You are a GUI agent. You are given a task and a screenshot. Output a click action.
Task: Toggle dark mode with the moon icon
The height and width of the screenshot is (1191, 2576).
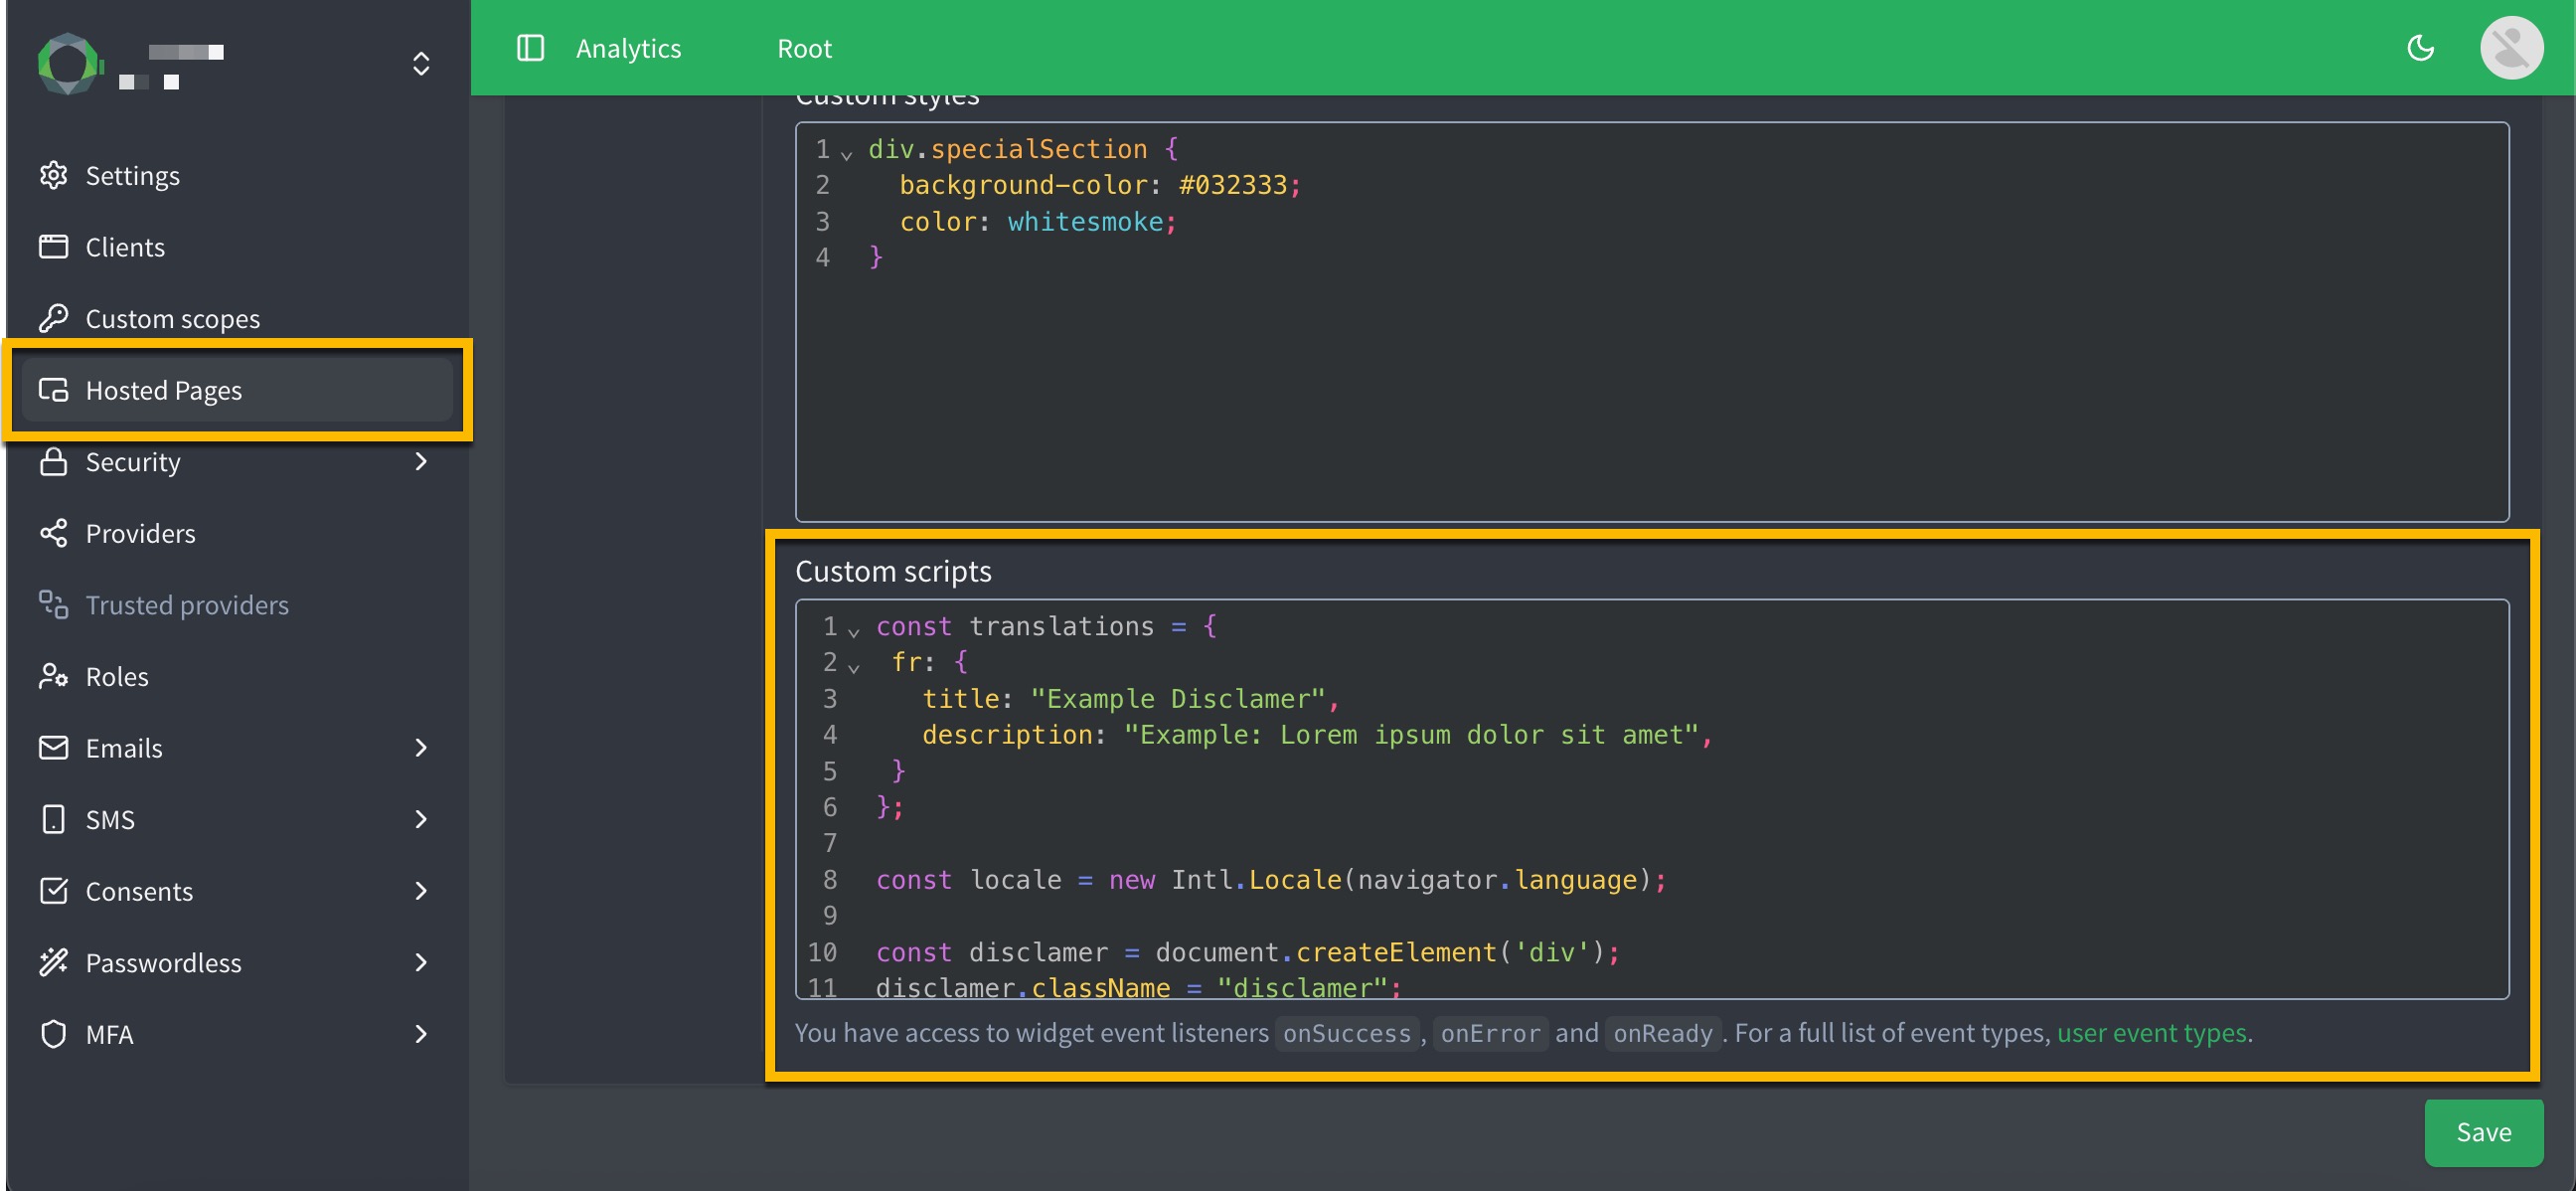click(x=2422, y=47)
